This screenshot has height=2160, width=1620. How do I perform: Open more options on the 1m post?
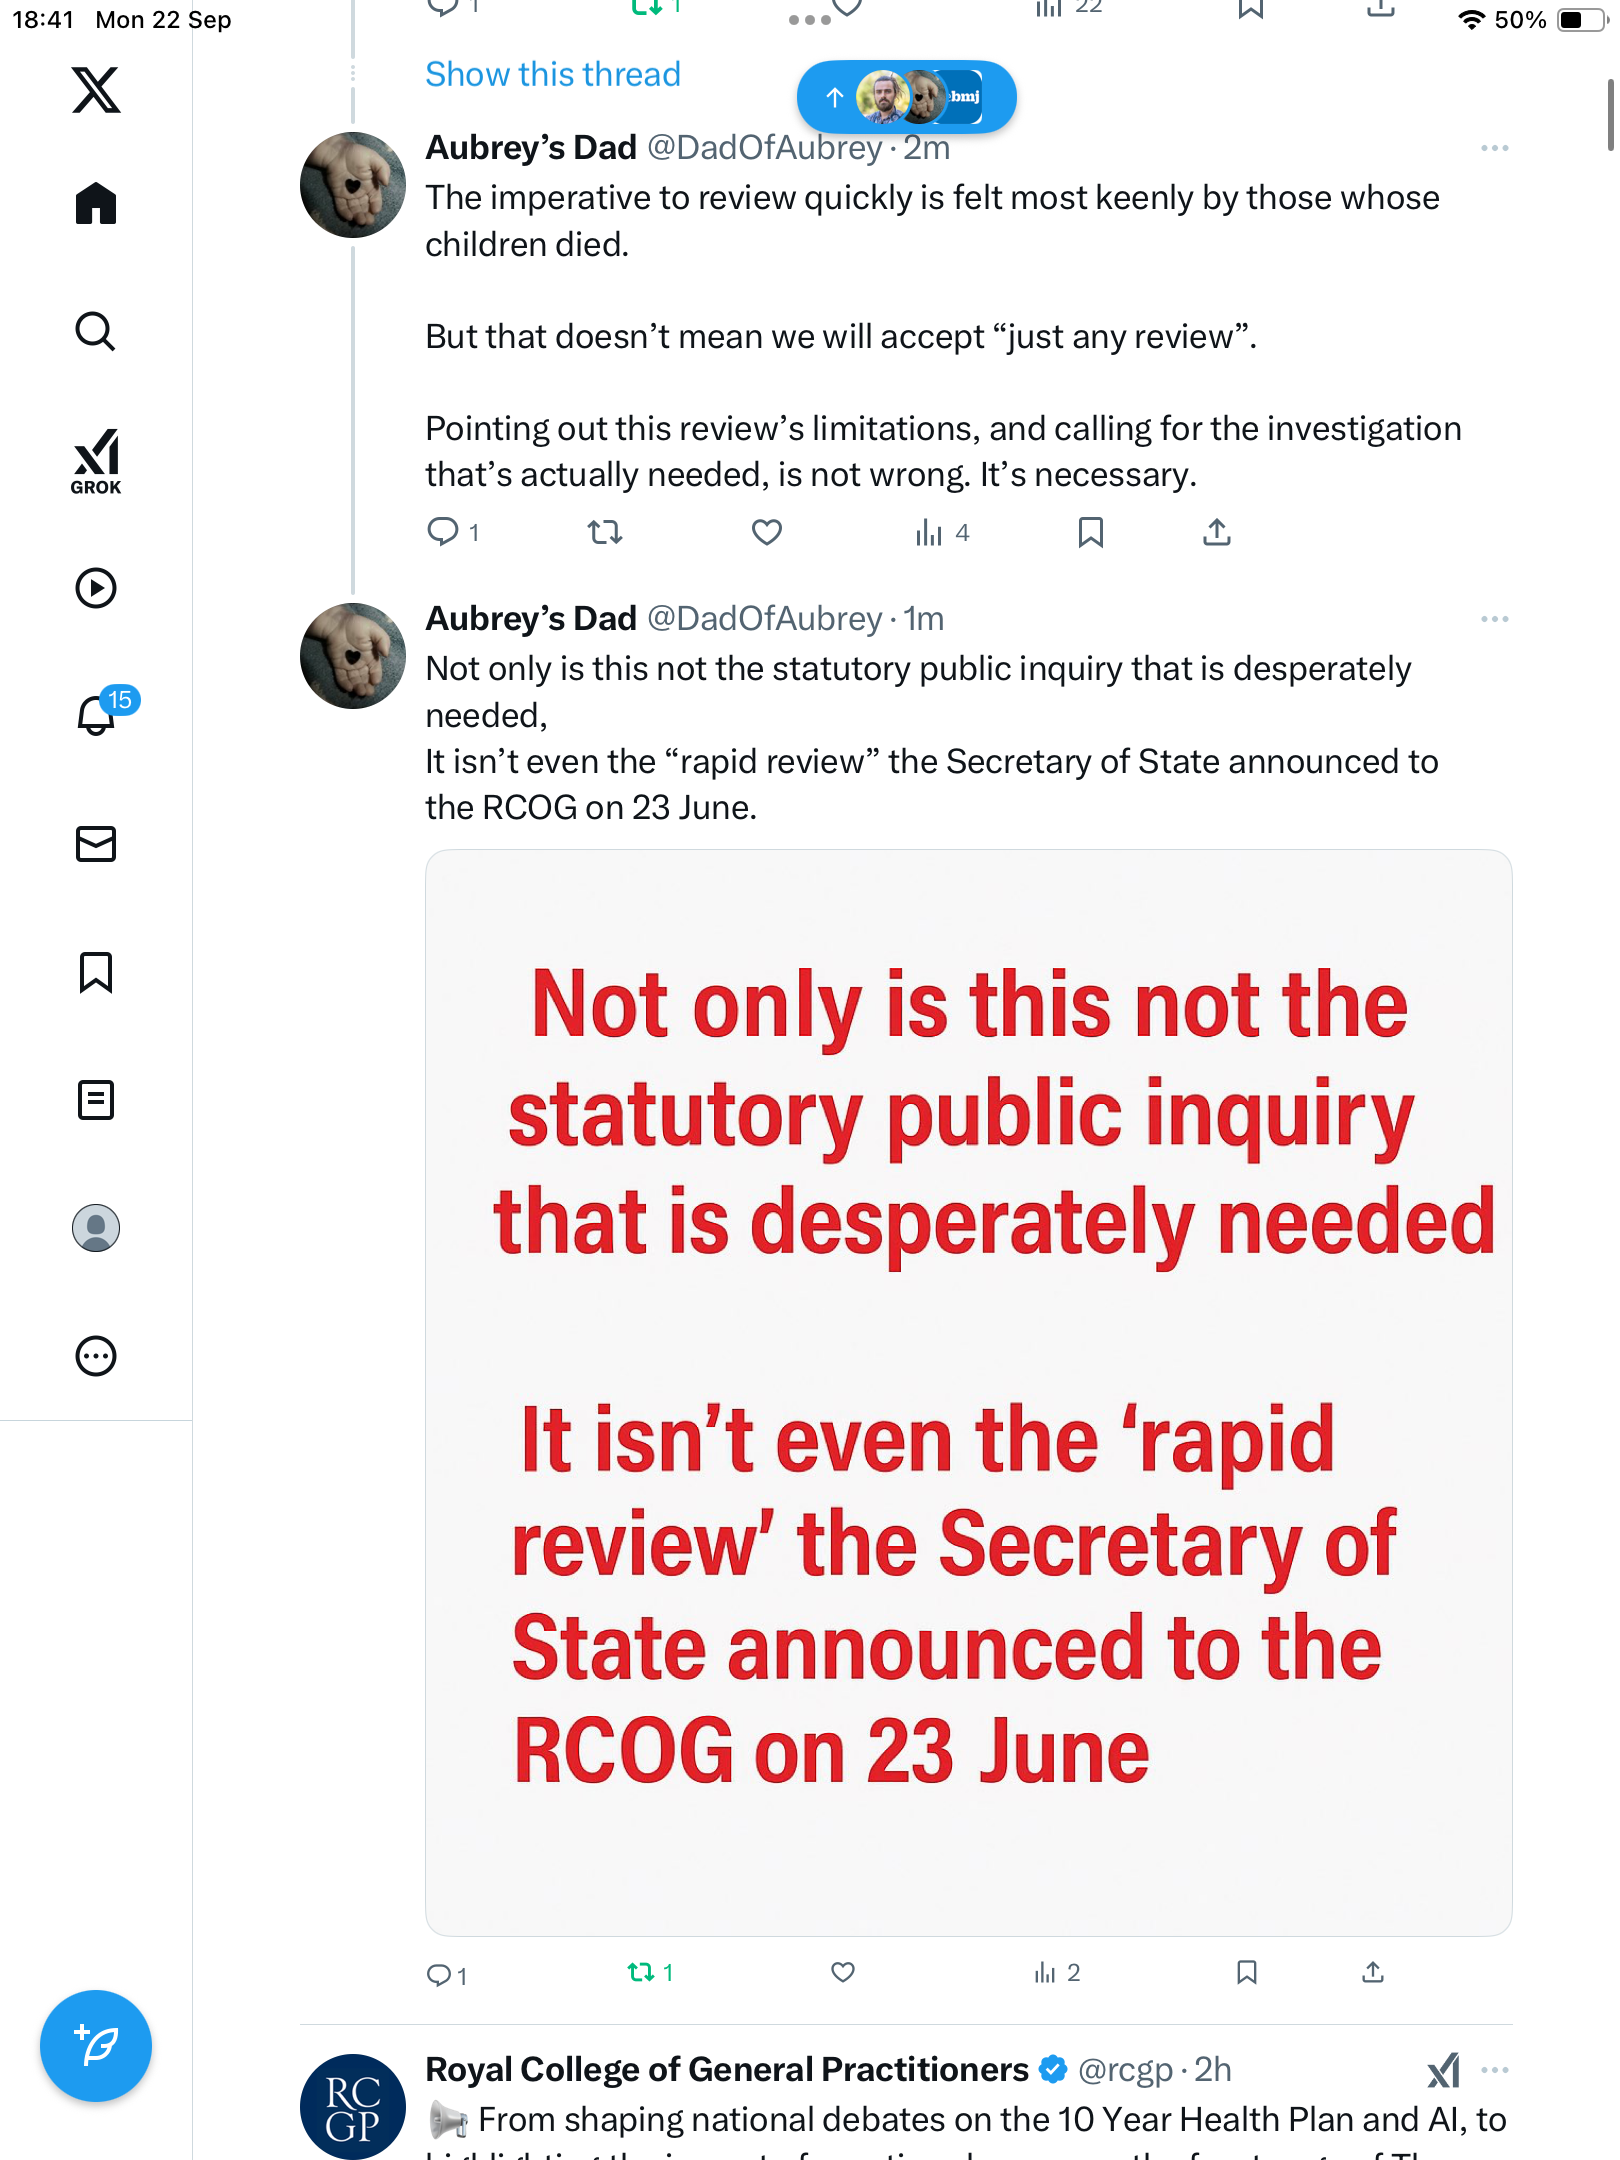(1494, 619)
